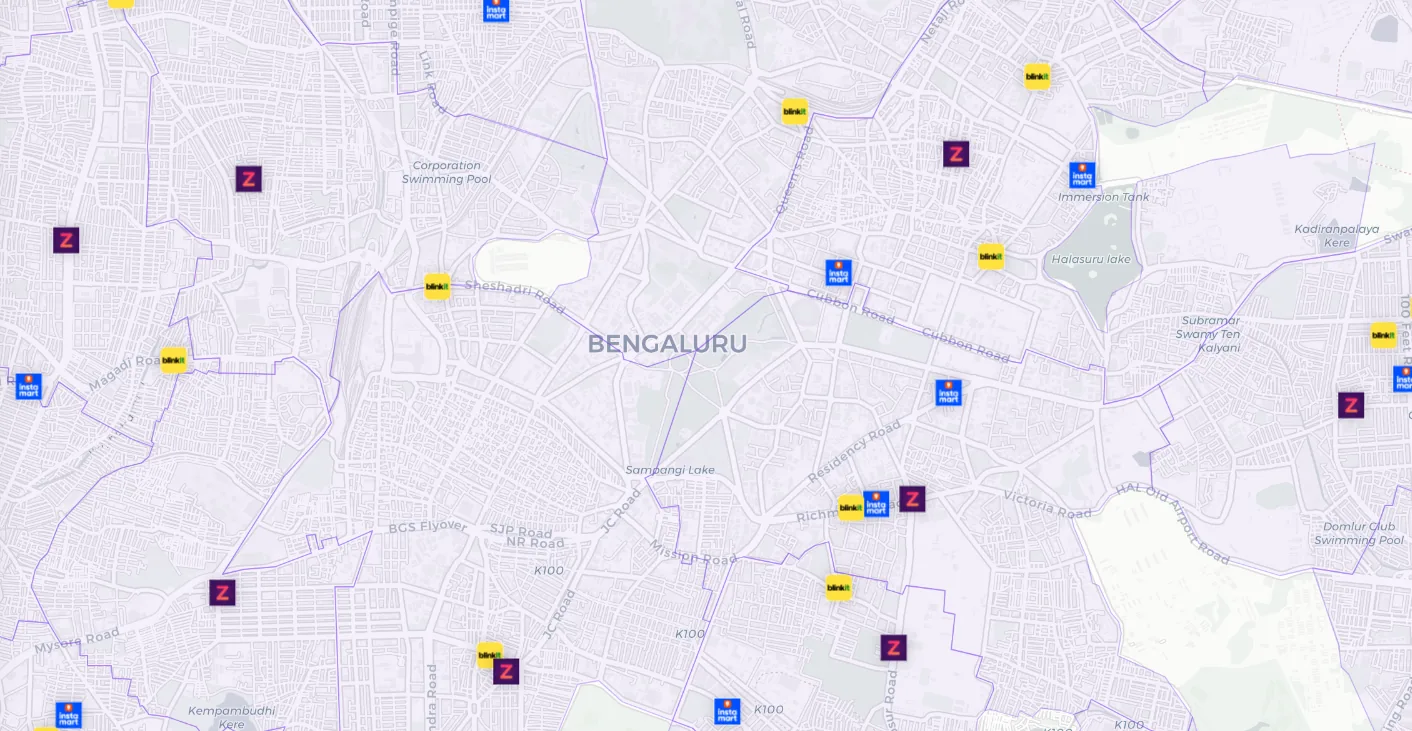This screenshot has width=1412, height=731.
Task: Select the Sampangi Lake label
Action: (670, 470)
